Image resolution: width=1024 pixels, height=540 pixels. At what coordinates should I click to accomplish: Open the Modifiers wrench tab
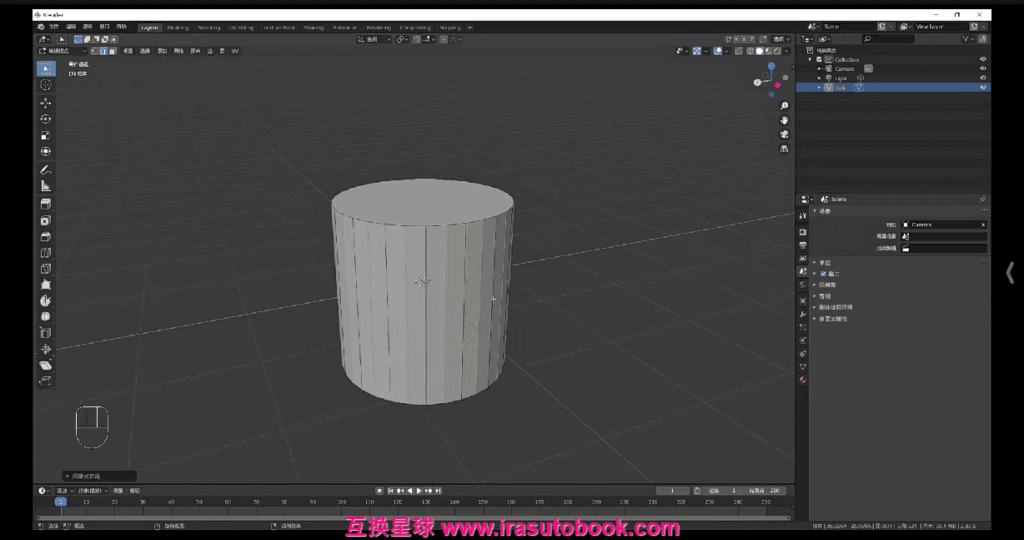tap(803, 315)
